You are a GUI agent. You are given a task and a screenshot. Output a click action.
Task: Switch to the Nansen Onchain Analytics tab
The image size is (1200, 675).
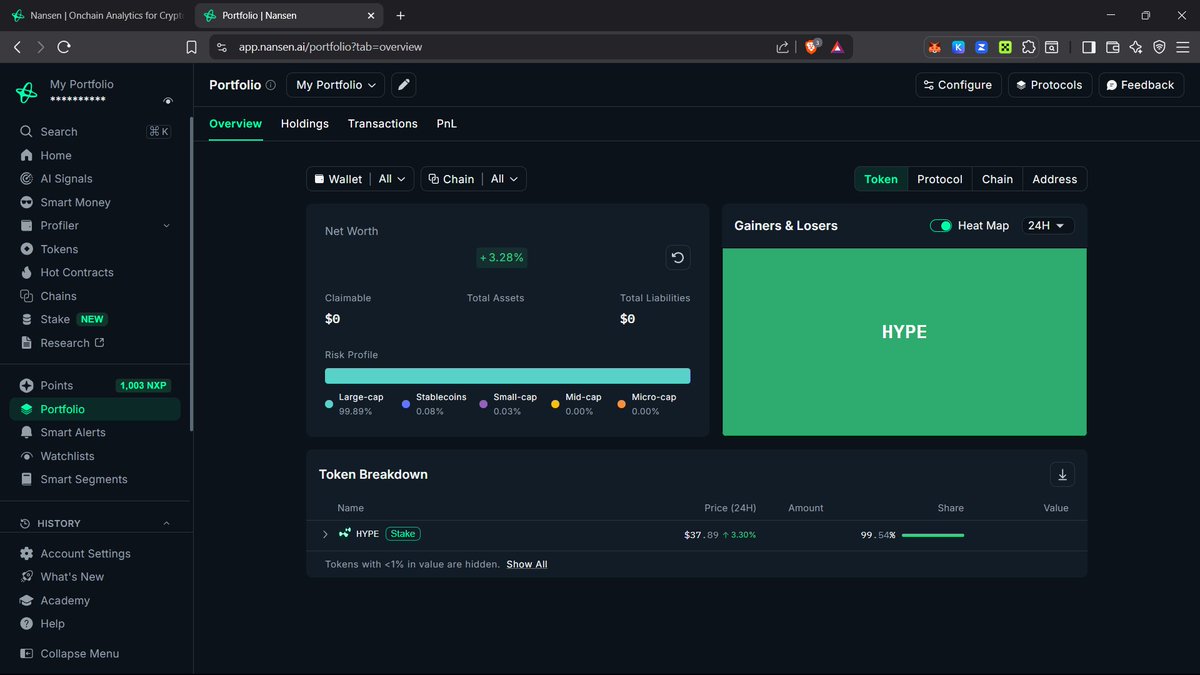[x=97, y=16]
